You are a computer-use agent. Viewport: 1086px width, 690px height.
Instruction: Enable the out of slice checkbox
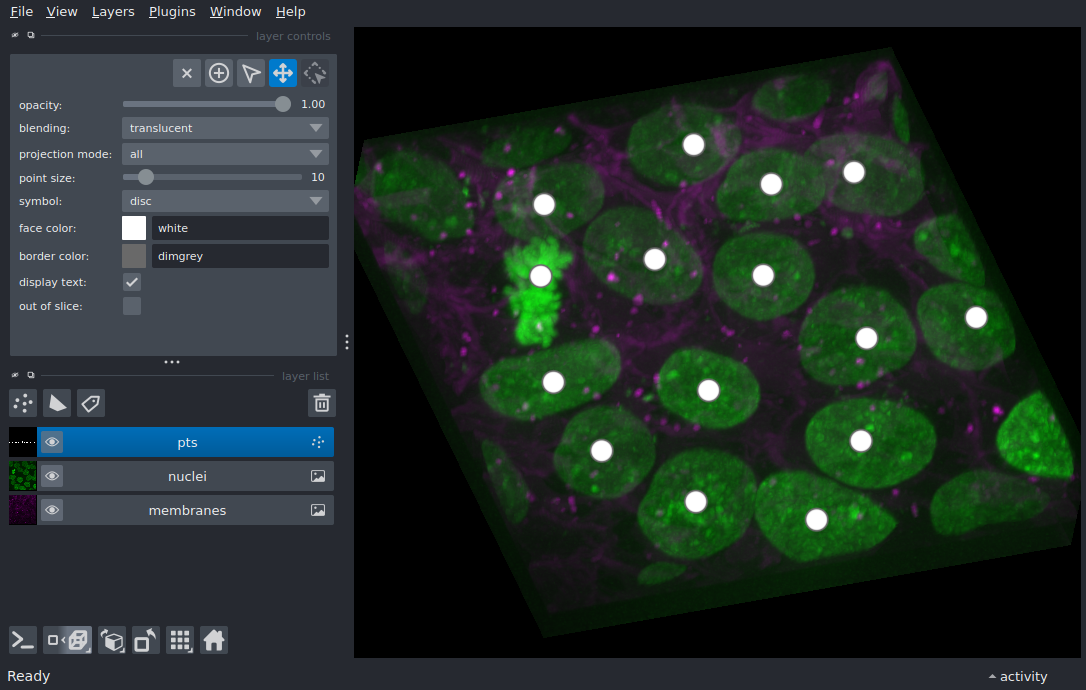132,306
